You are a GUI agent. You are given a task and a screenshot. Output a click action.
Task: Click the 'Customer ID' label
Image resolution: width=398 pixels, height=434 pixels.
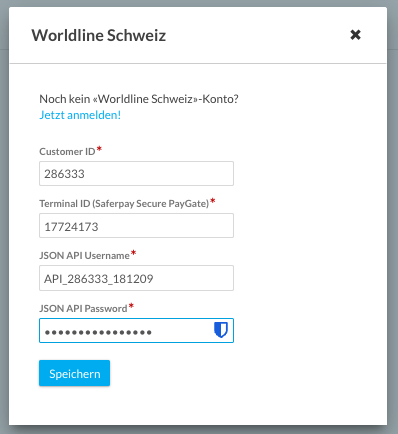click(x=67, y=151)
